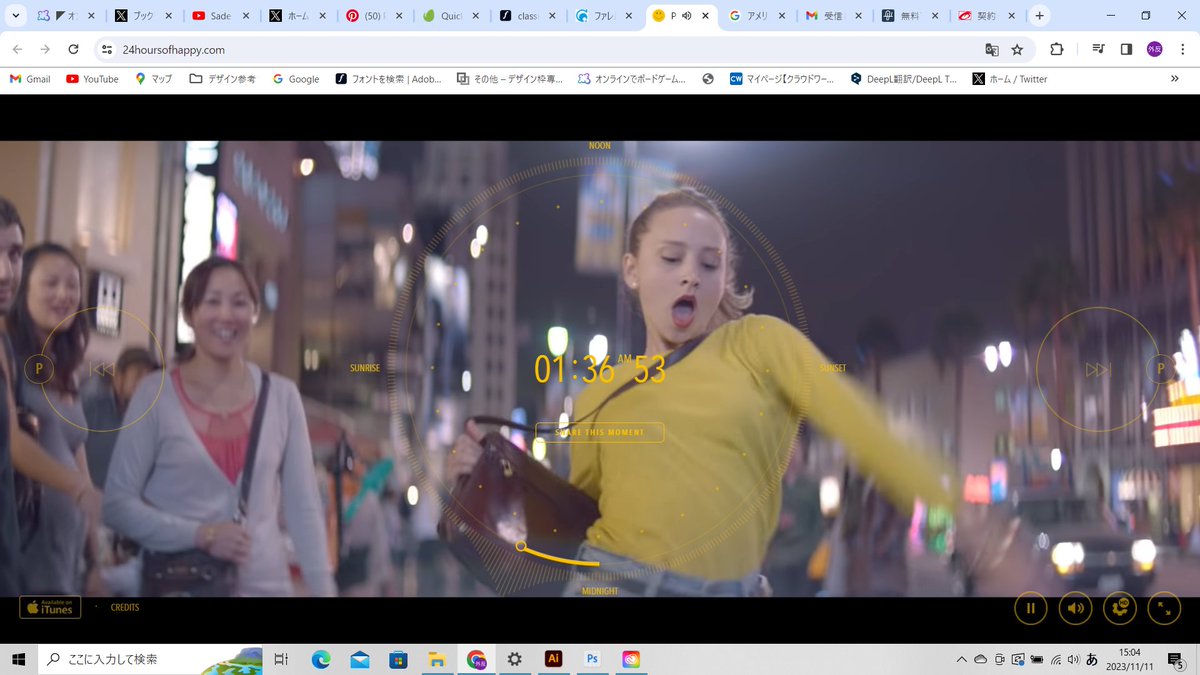Open the tab search dropdown arrow

point(15,16)
